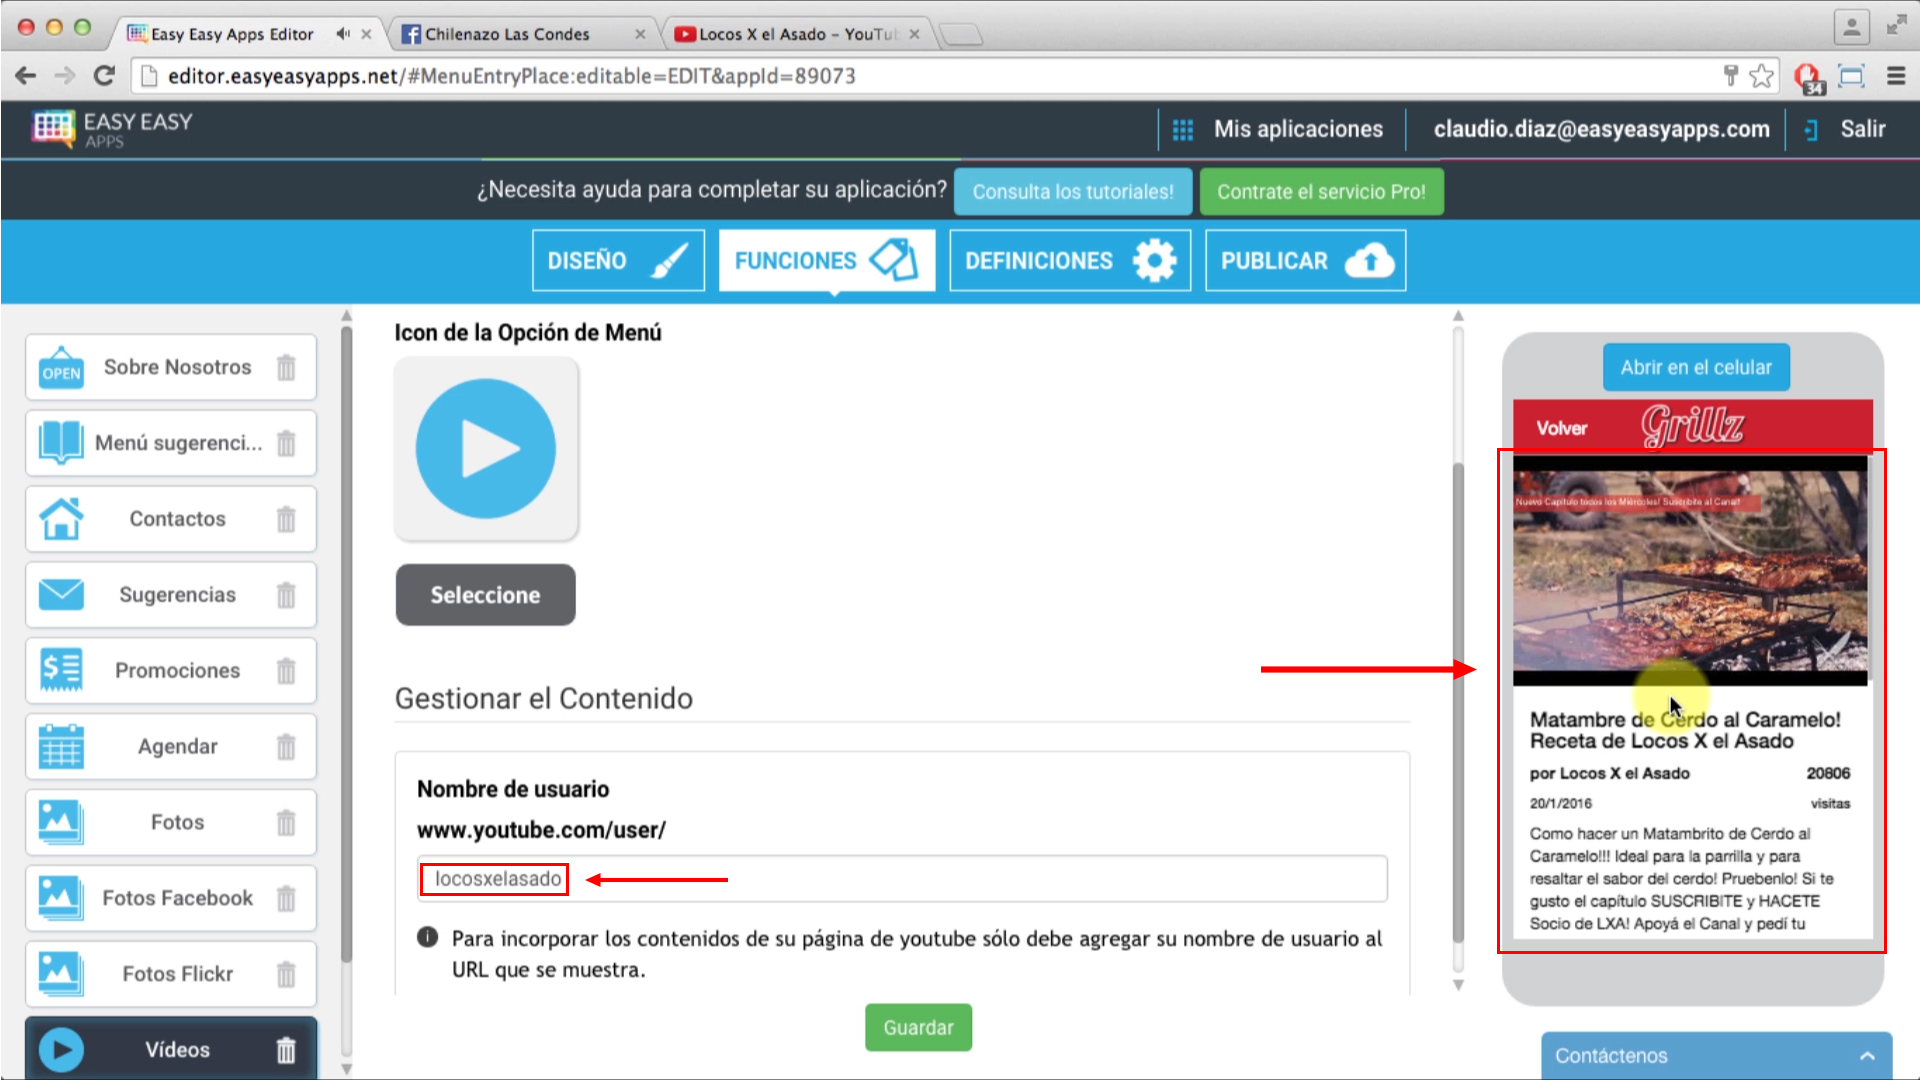Open the Chilenazo Las Condes tab

point(505,33)
